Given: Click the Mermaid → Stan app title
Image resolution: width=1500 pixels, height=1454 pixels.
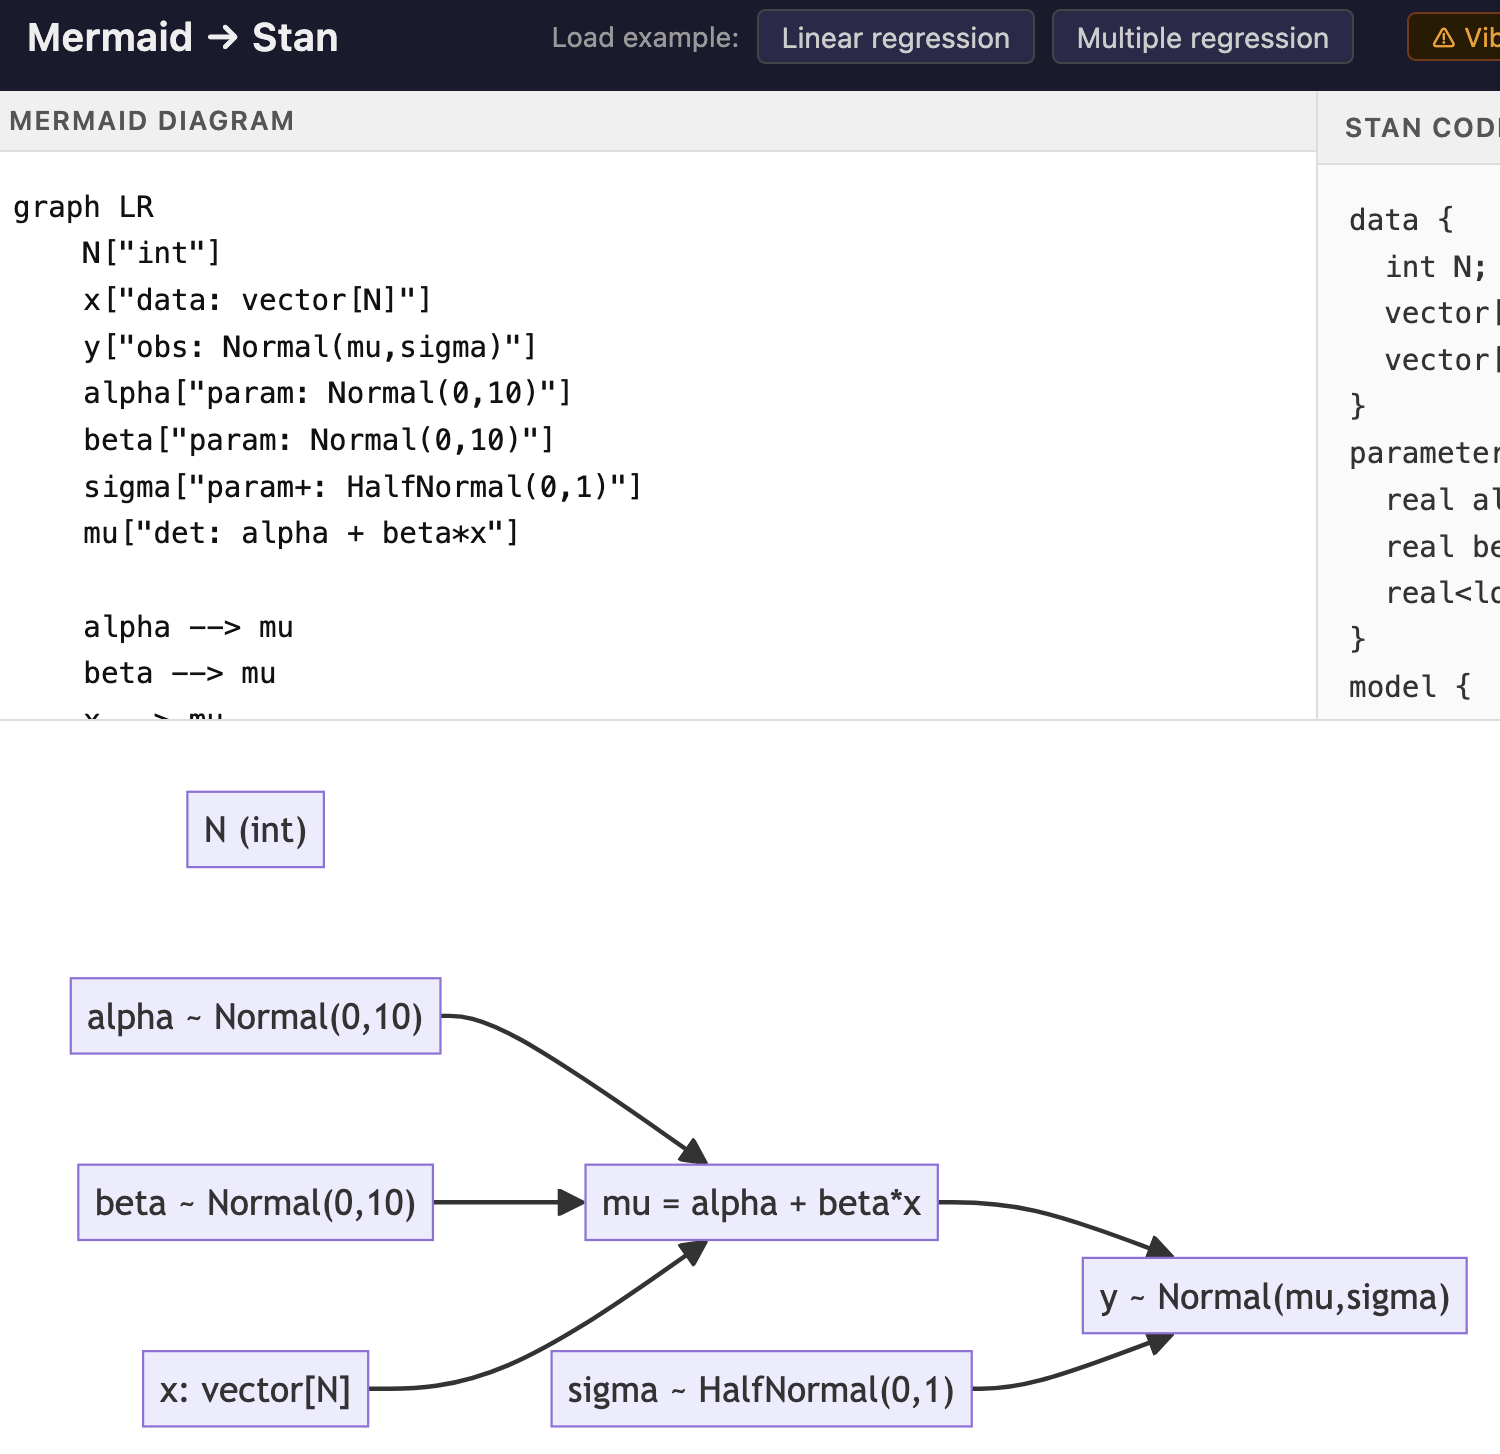Looking at the screenshot, I should click(x=183, y=38).
